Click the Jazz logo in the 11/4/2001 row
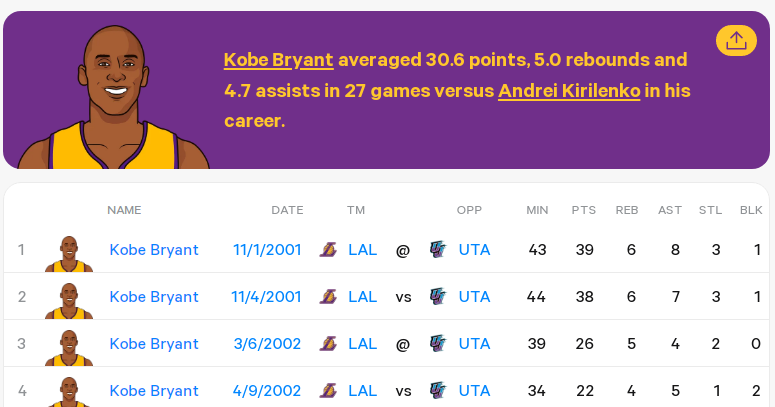The width and height of the screenshot is (775, 407). [438, 297]
